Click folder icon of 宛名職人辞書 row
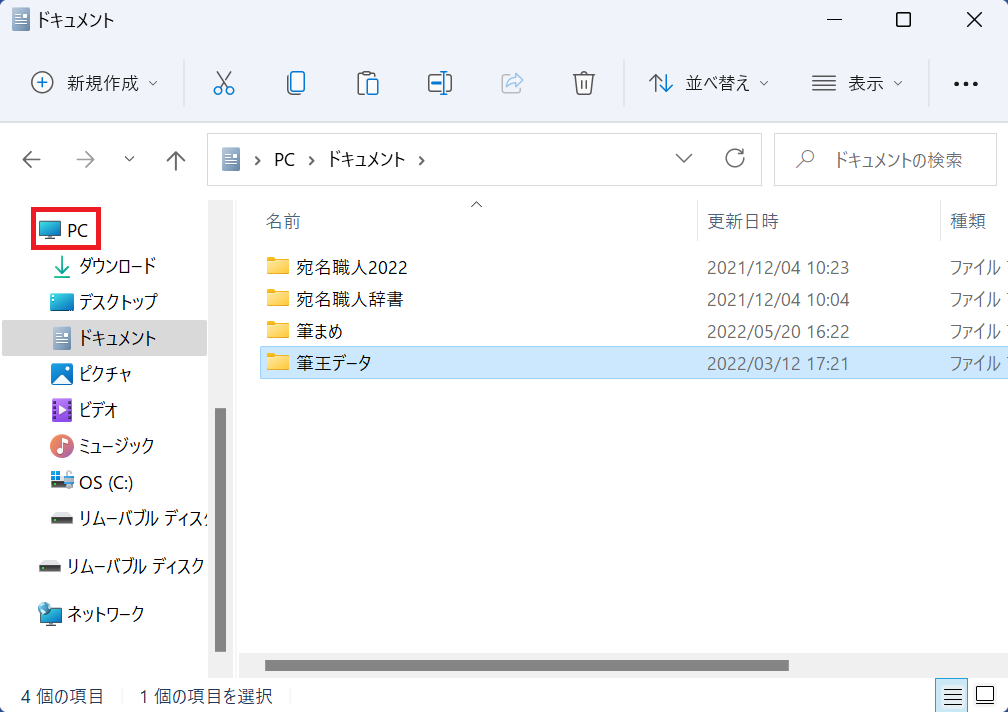The width and height of the screenshot is (1008, 712). (278, 298)
